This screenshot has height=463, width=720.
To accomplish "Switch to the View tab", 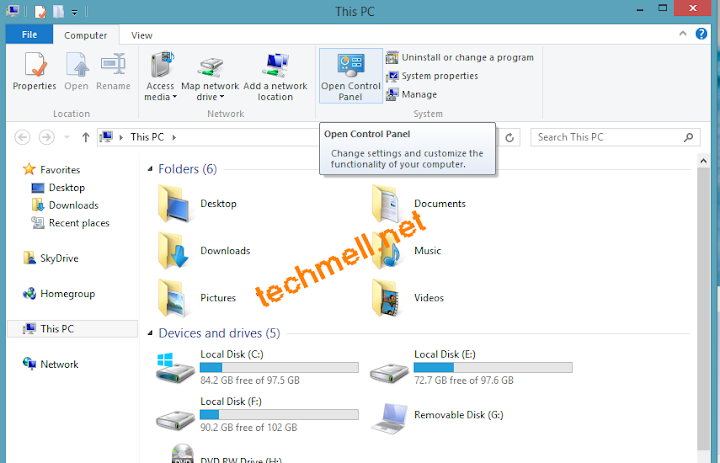I will pyautogui.click(x=141, y=35).
